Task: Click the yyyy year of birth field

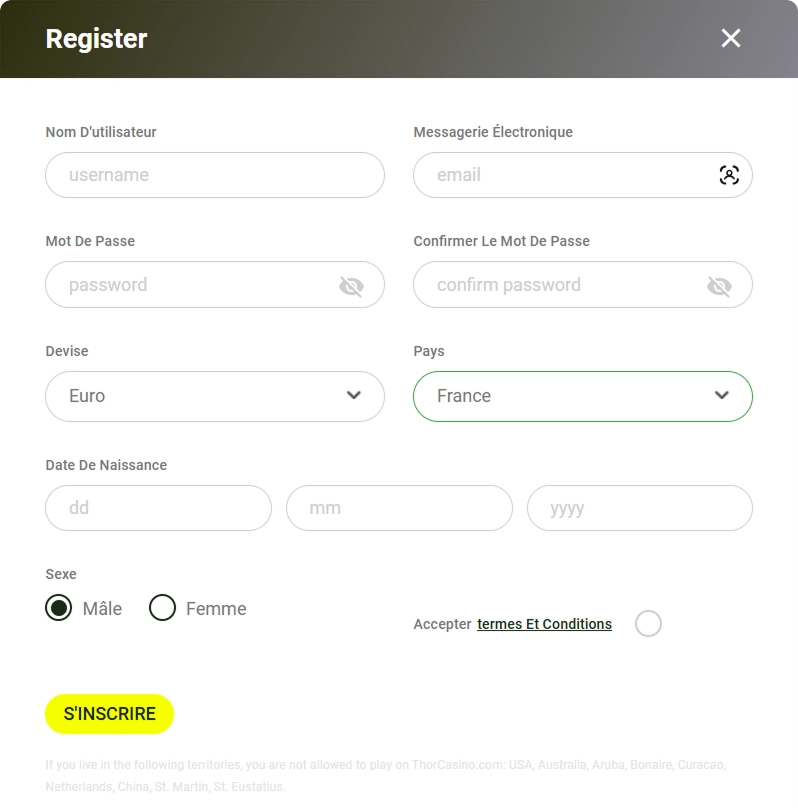Action: click(x=639, y=508)
